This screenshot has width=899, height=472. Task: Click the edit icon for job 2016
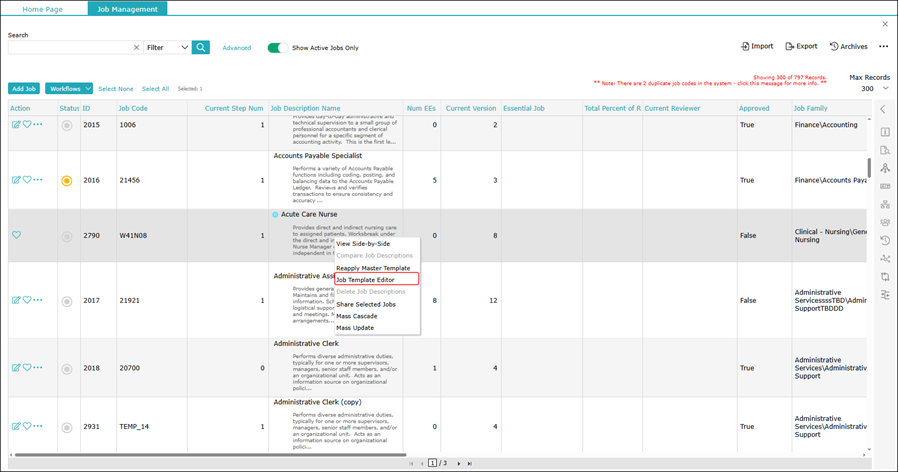[16, 180]
